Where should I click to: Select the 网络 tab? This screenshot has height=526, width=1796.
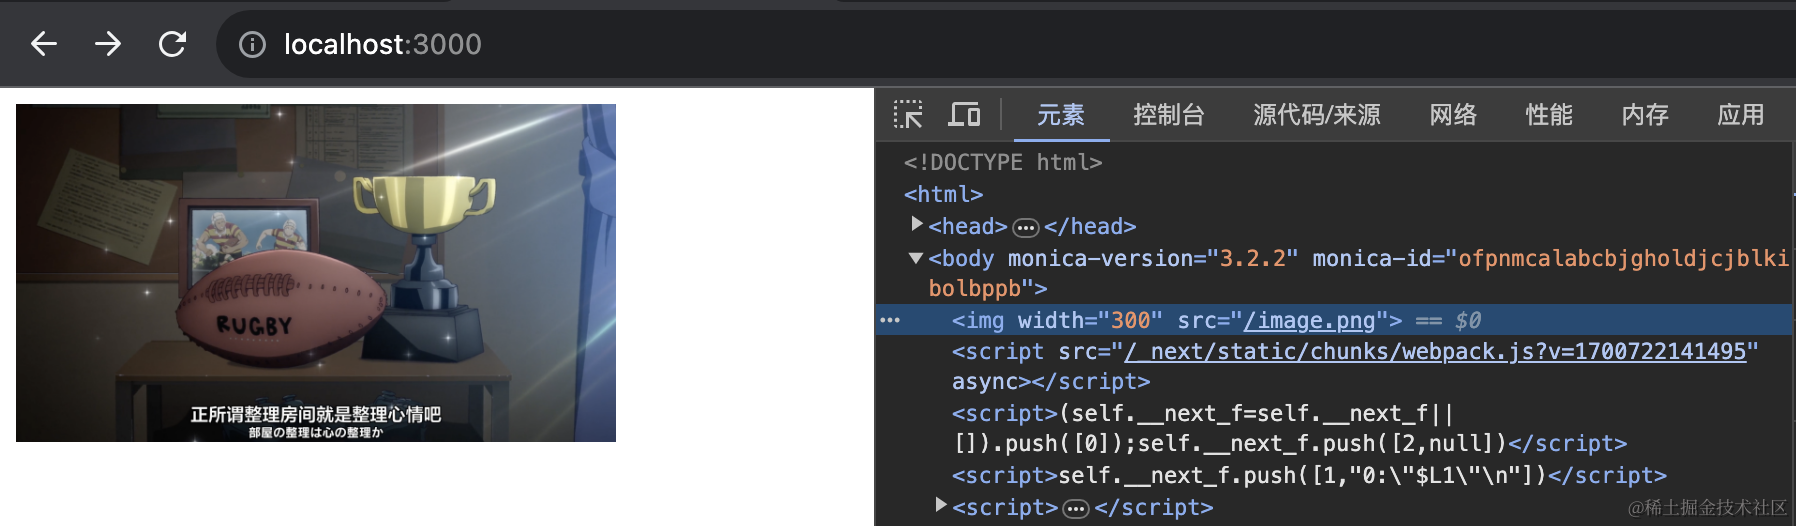pyautogui.click(x=1452, y=115)
